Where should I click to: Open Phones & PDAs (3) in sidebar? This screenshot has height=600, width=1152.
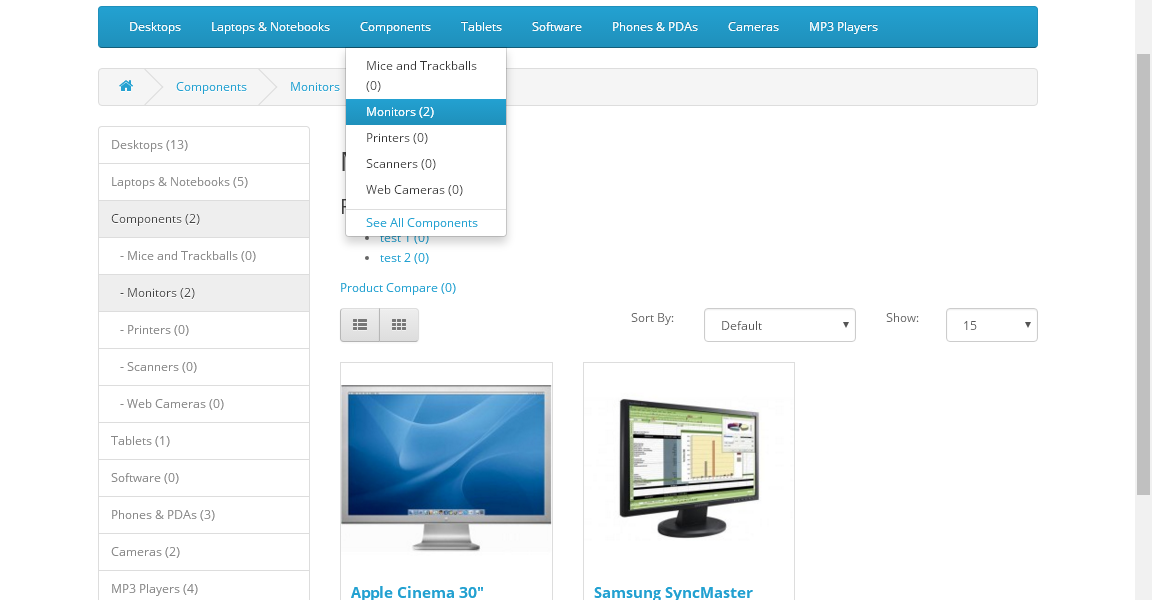click(204, 515)
